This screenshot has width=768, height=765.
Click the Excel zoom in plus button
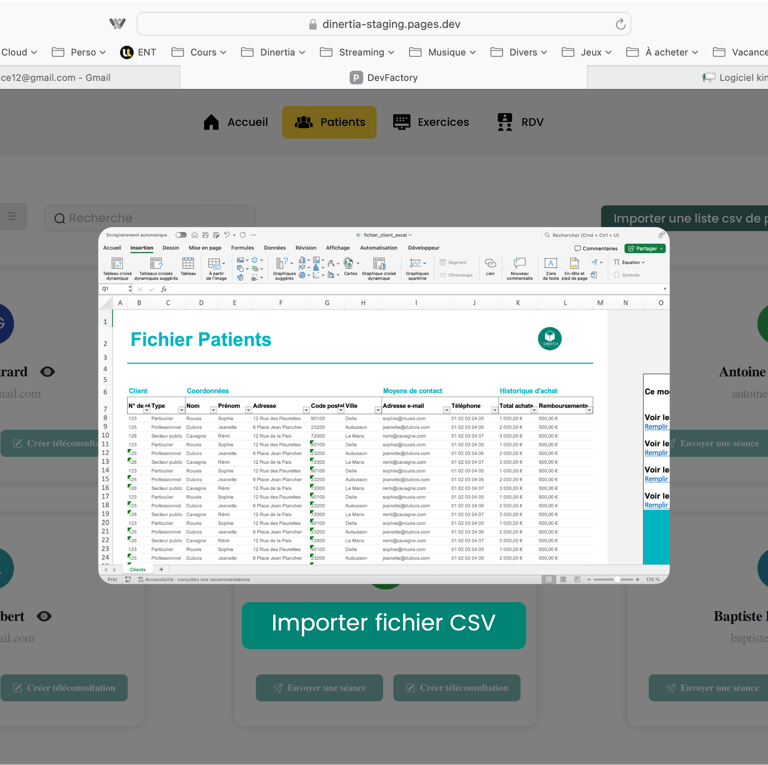tap(637, 579)
